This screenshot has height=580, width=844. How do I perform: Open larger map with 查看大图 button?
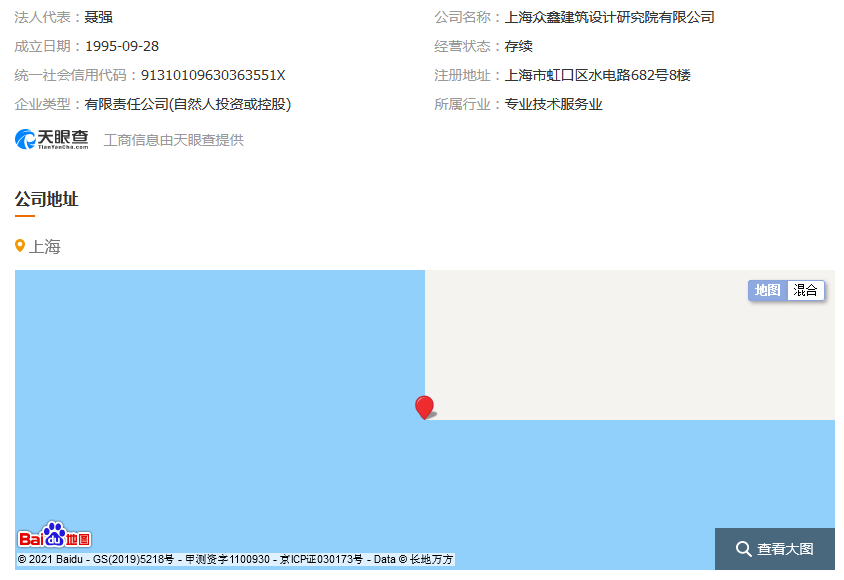point(775,549)
